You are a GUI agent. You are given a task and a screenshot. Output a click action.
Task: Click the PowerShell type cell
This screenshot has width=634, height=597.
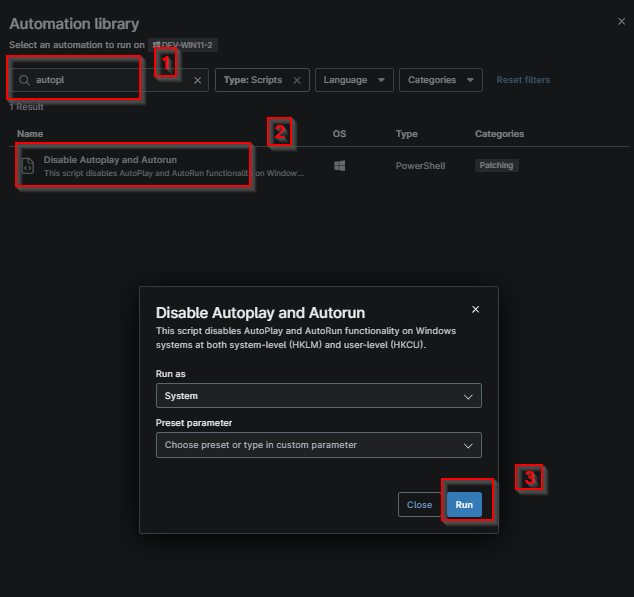[421, 166]
